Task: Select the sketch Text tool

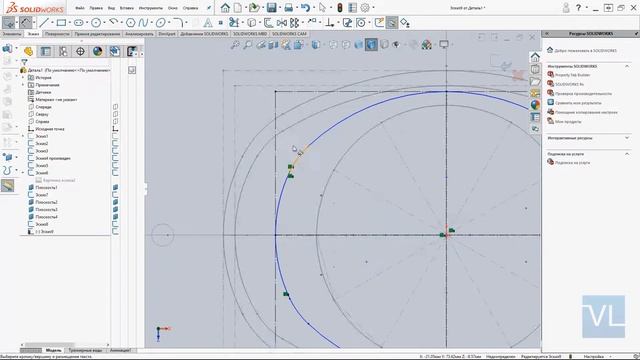Action: click(208, 23)
